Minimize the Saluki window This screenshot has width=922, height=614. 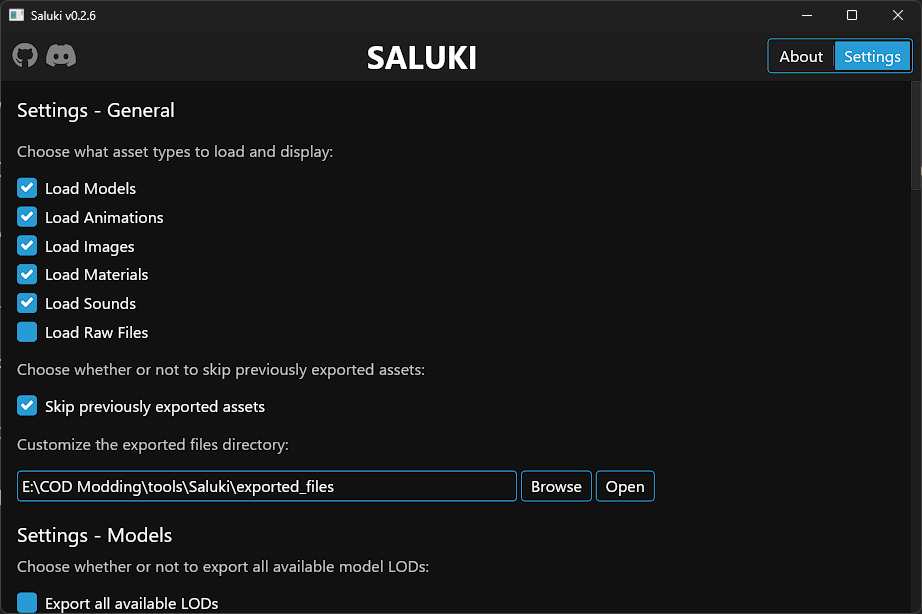[806, 15]
